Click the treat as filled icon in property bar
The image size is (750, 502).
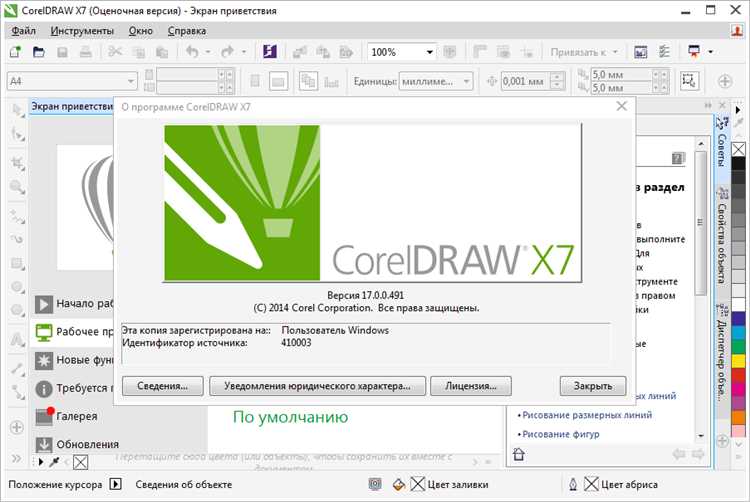pyautogui.click(x=689, y=81)
